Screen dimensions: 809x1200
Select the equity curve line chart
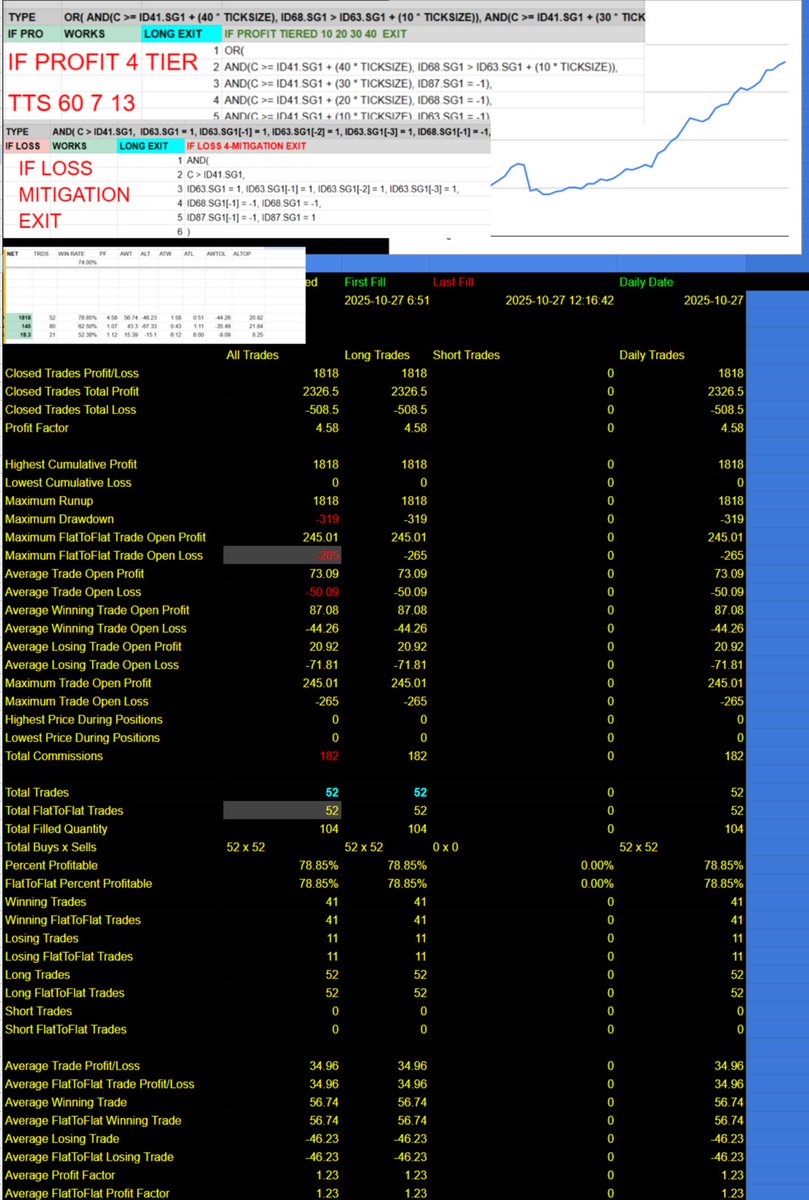pyautogui.click(x=638, y=130)
